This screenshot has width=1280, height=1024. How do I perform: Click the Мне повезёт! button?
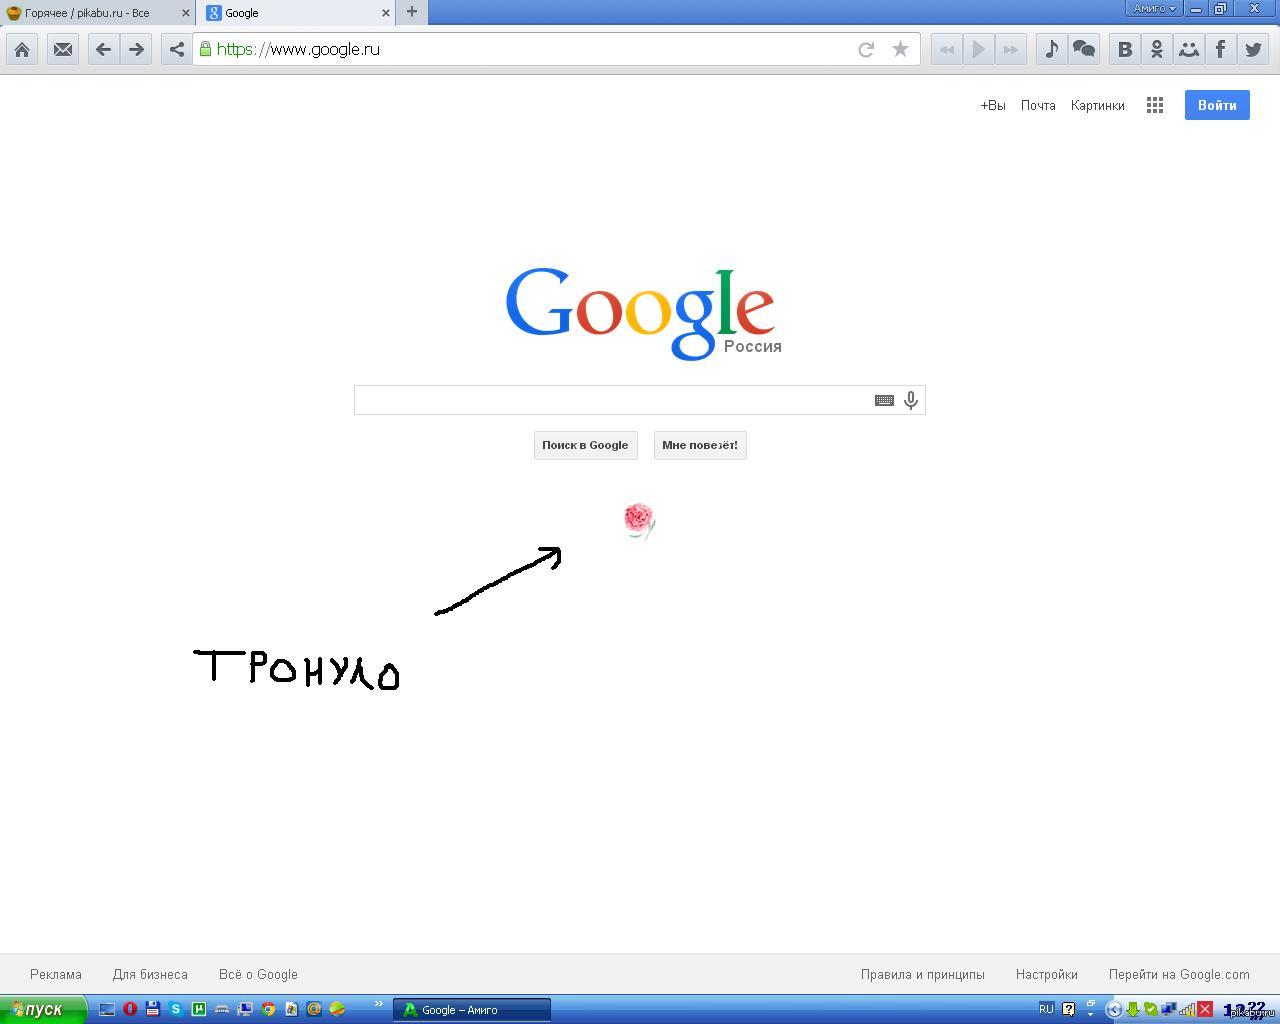coord(700,445)
